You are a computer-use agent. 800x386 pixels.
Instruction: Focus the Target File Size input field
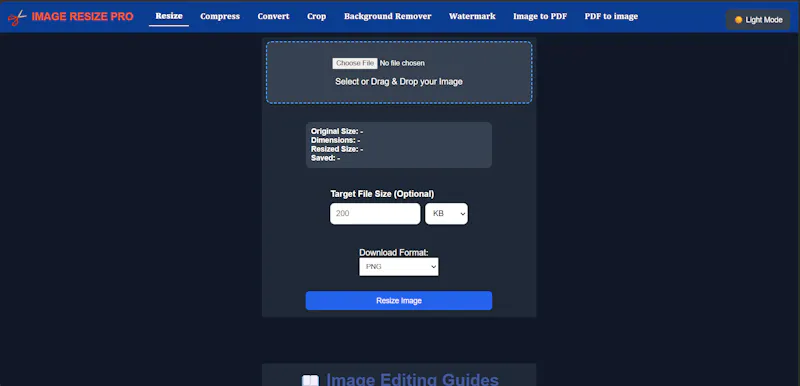coord(375,214)
